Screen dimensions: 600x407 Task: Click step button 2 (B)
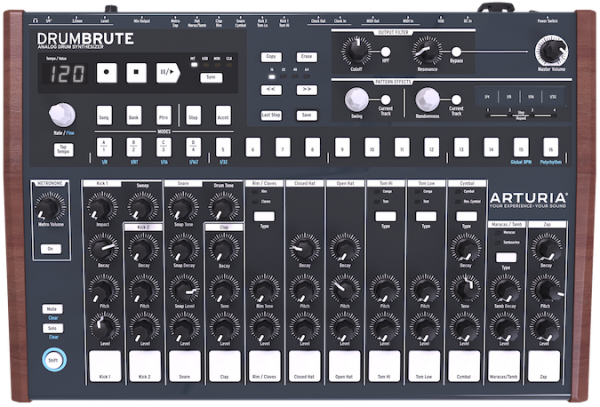(134, 148)
